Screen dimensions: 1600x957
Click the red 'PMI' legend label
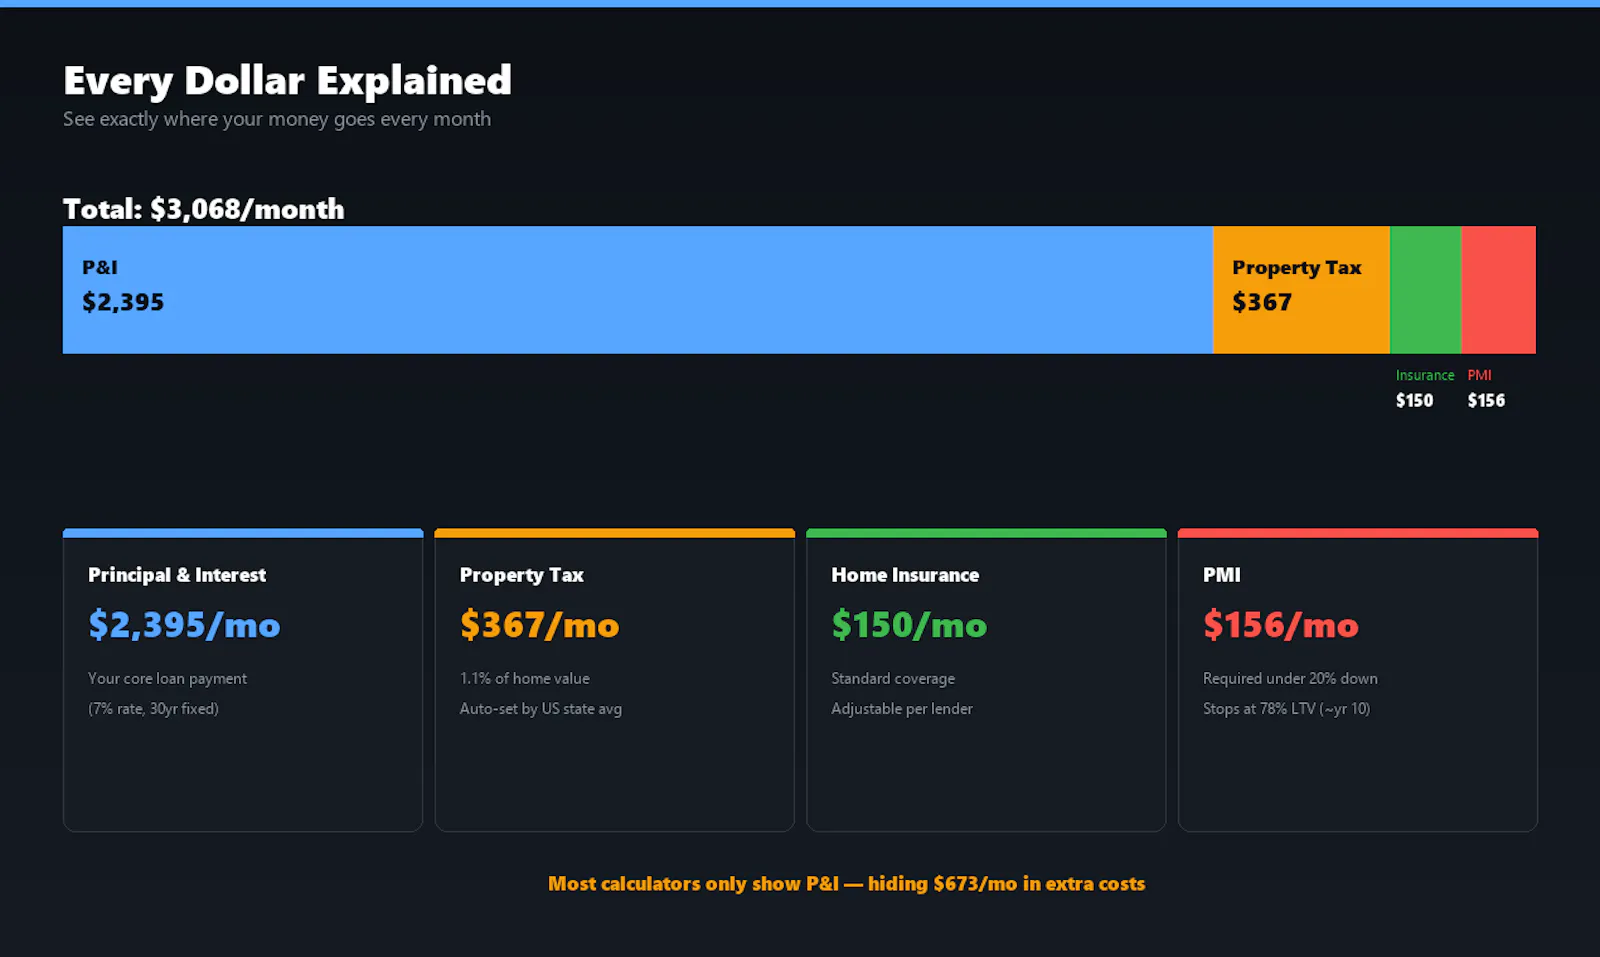pyautogui.click(x=1479, y=375)
